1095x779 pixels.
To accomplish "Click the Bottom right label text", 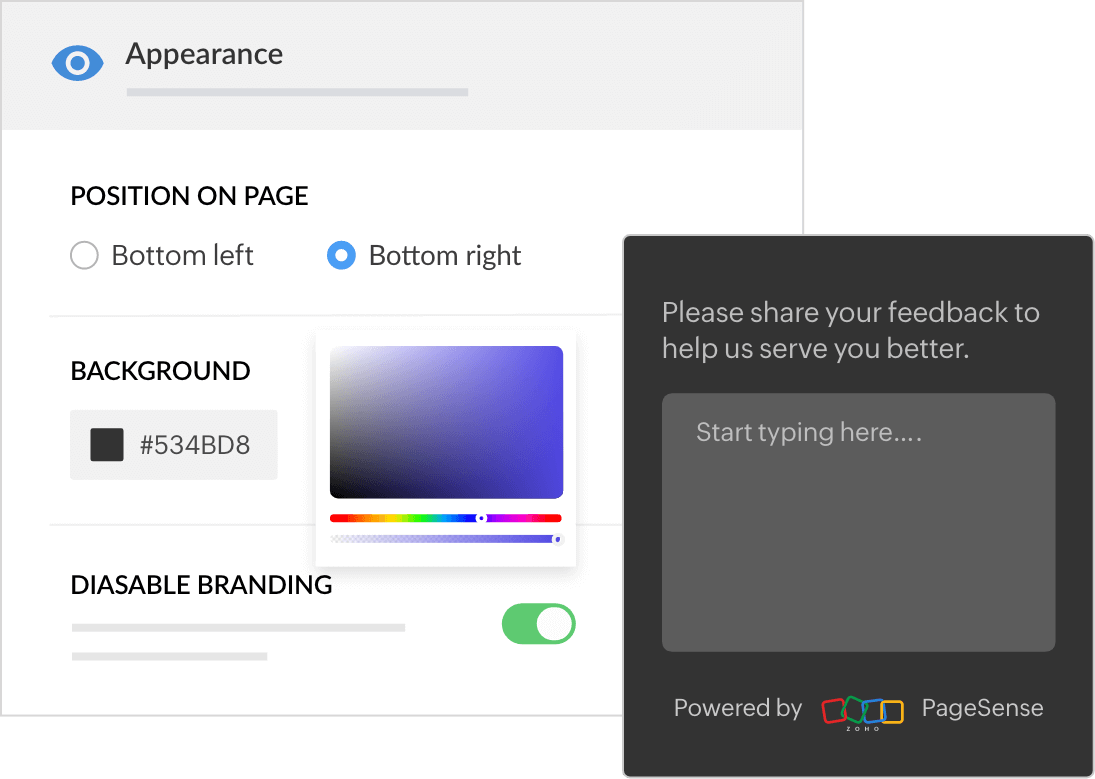I will (445, 256).
